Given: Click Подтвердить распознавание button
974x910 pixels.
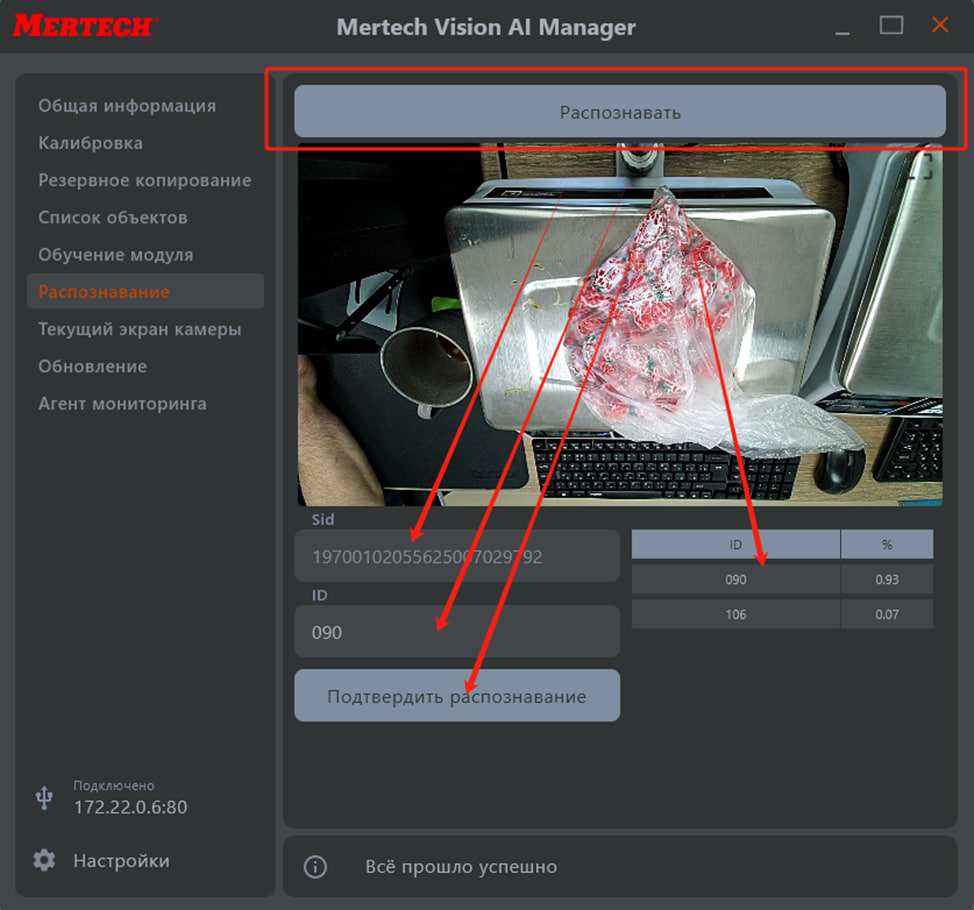Looking at the screenshot, I should pyautogui.click(x=456, y=696).
